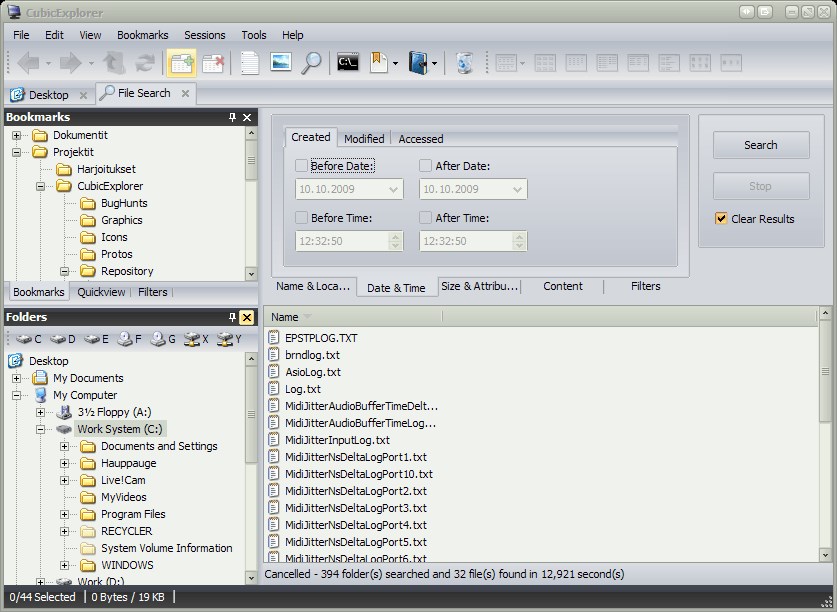Select the Hauppauge folder in tree
837x612 pixels.
129,463
